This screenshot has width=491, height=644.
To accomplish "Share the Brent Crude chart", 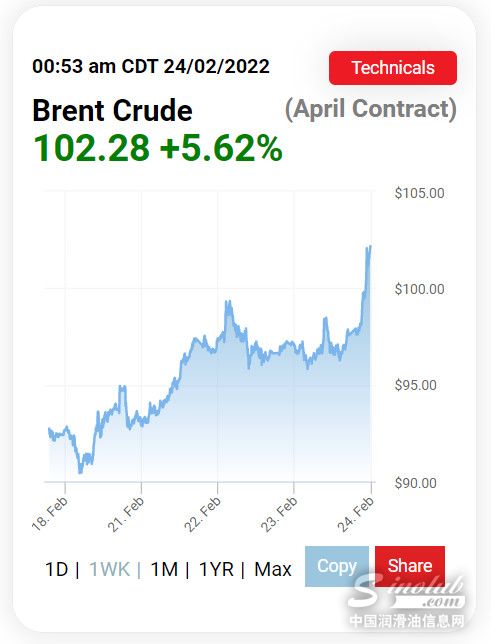I will [x=410, y=566].
